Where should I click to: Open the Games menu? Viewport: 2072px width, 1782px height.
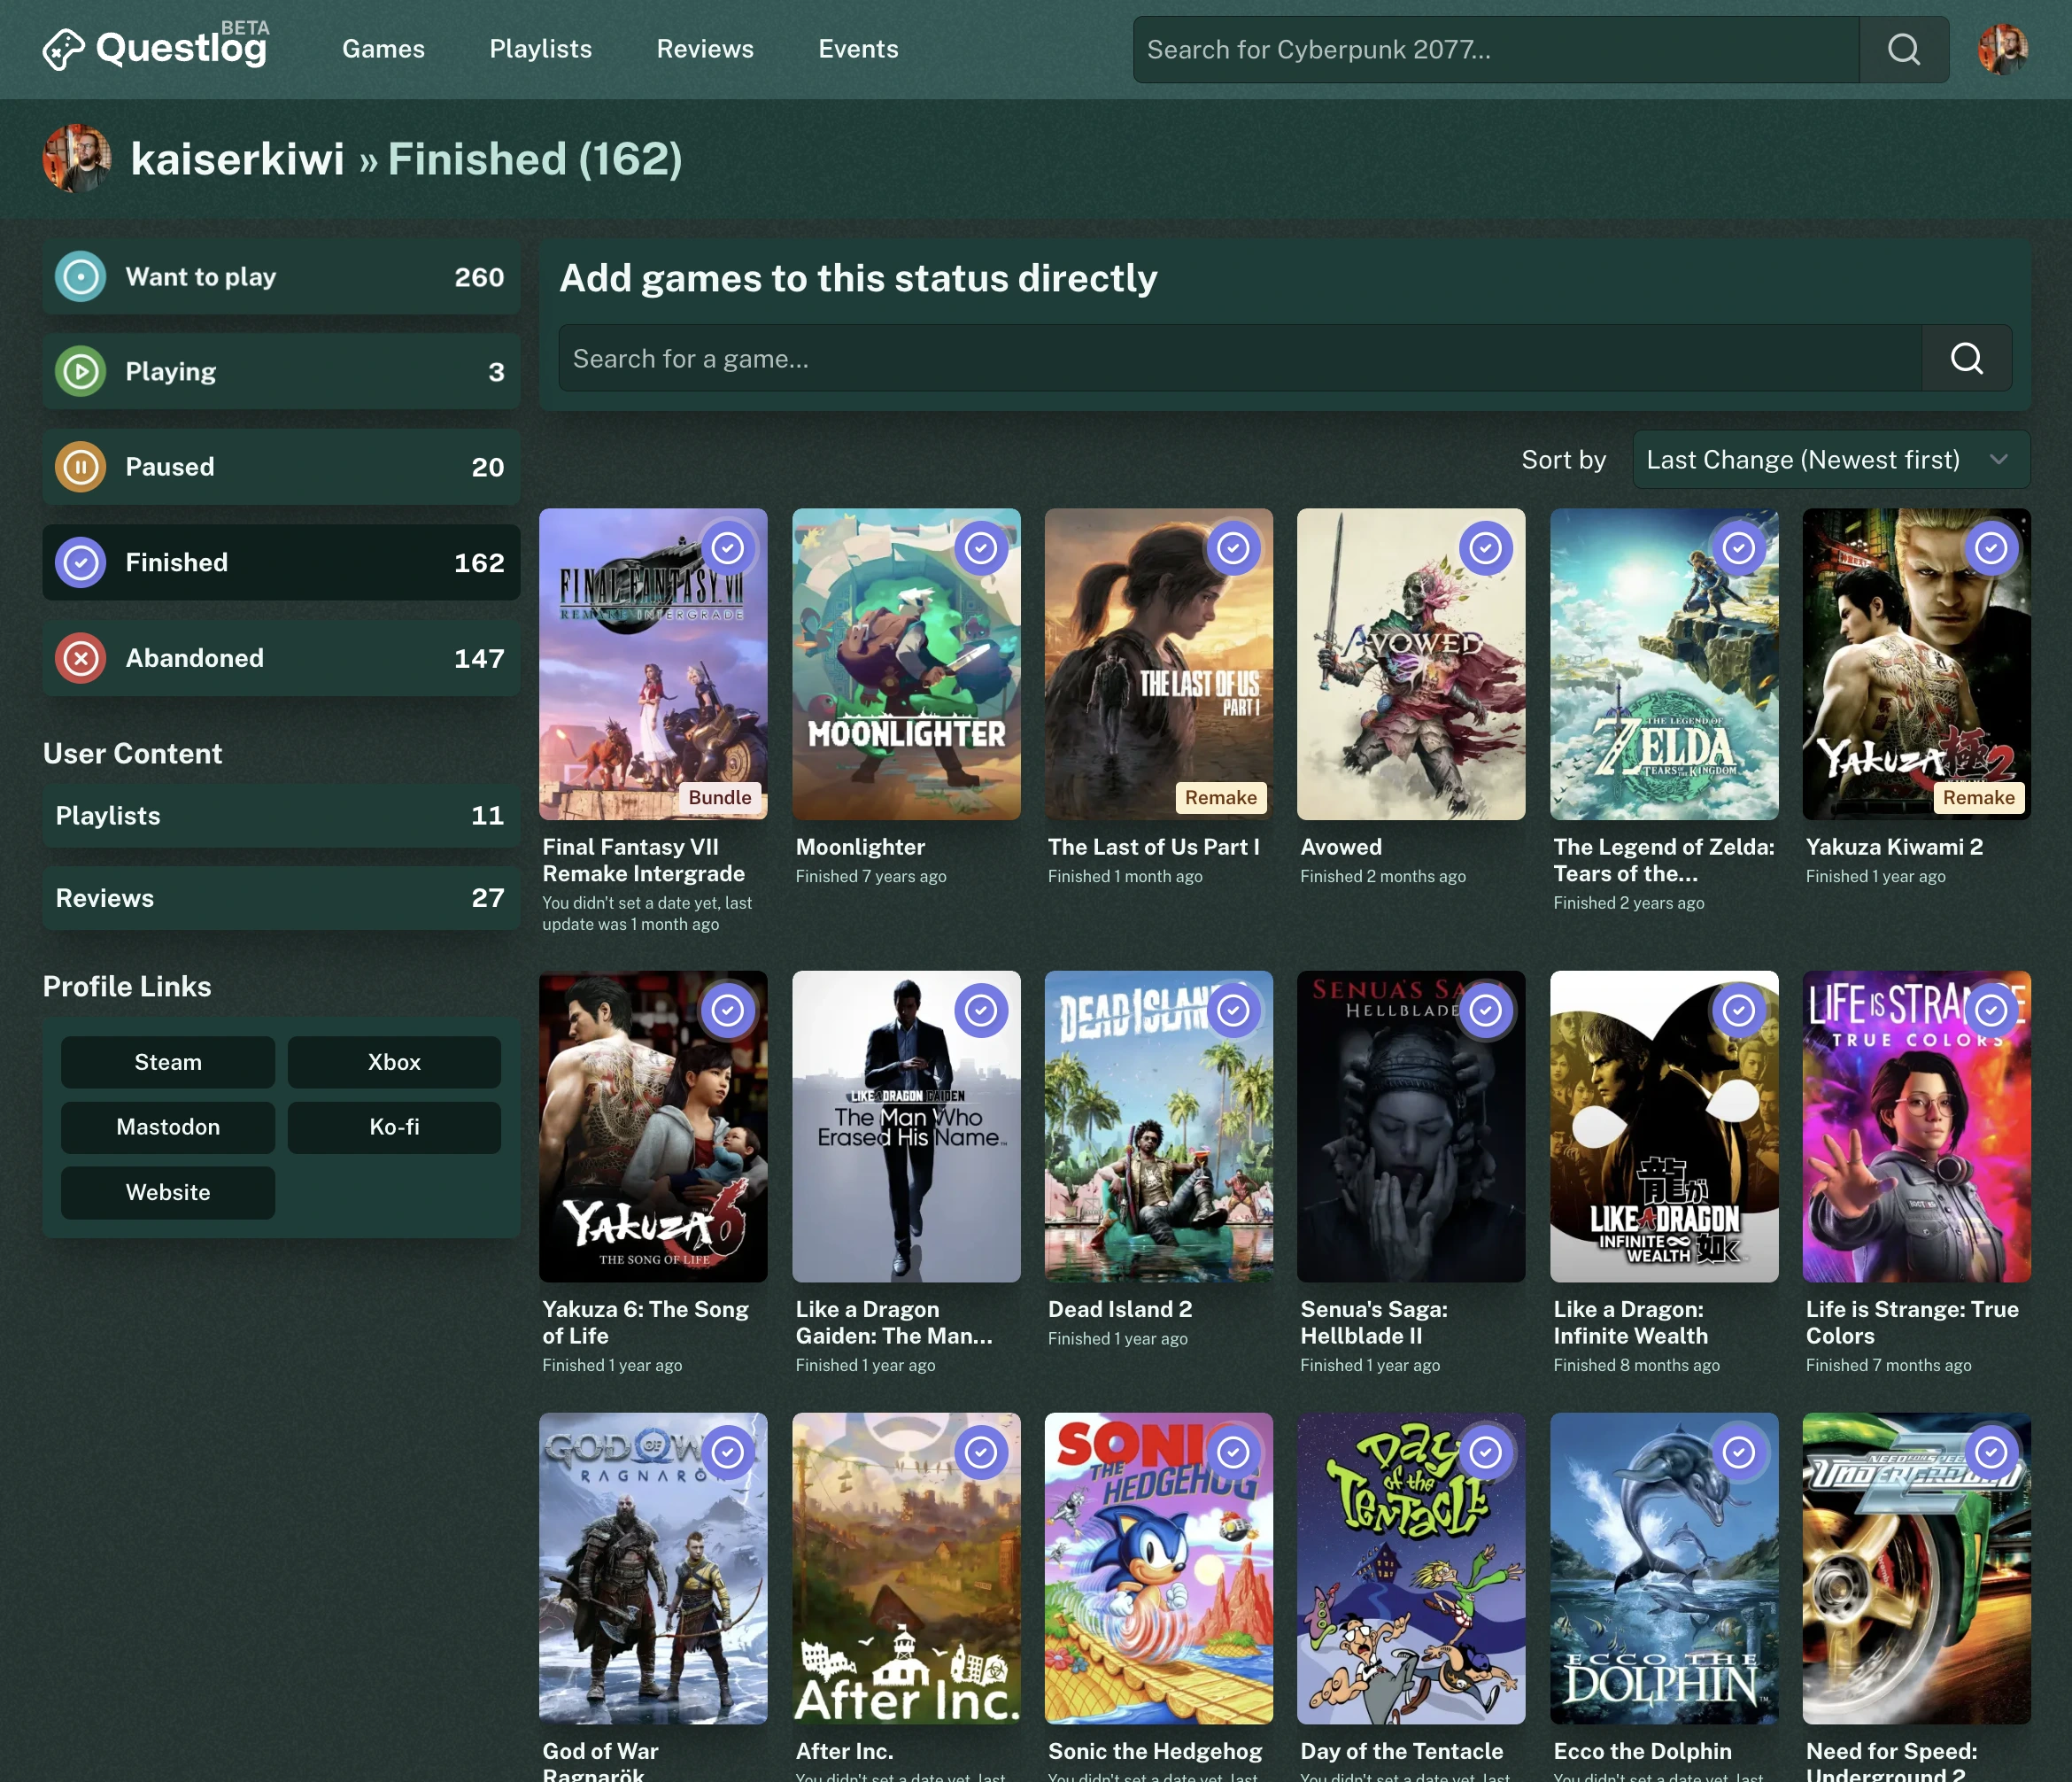(x=383, y=49)
